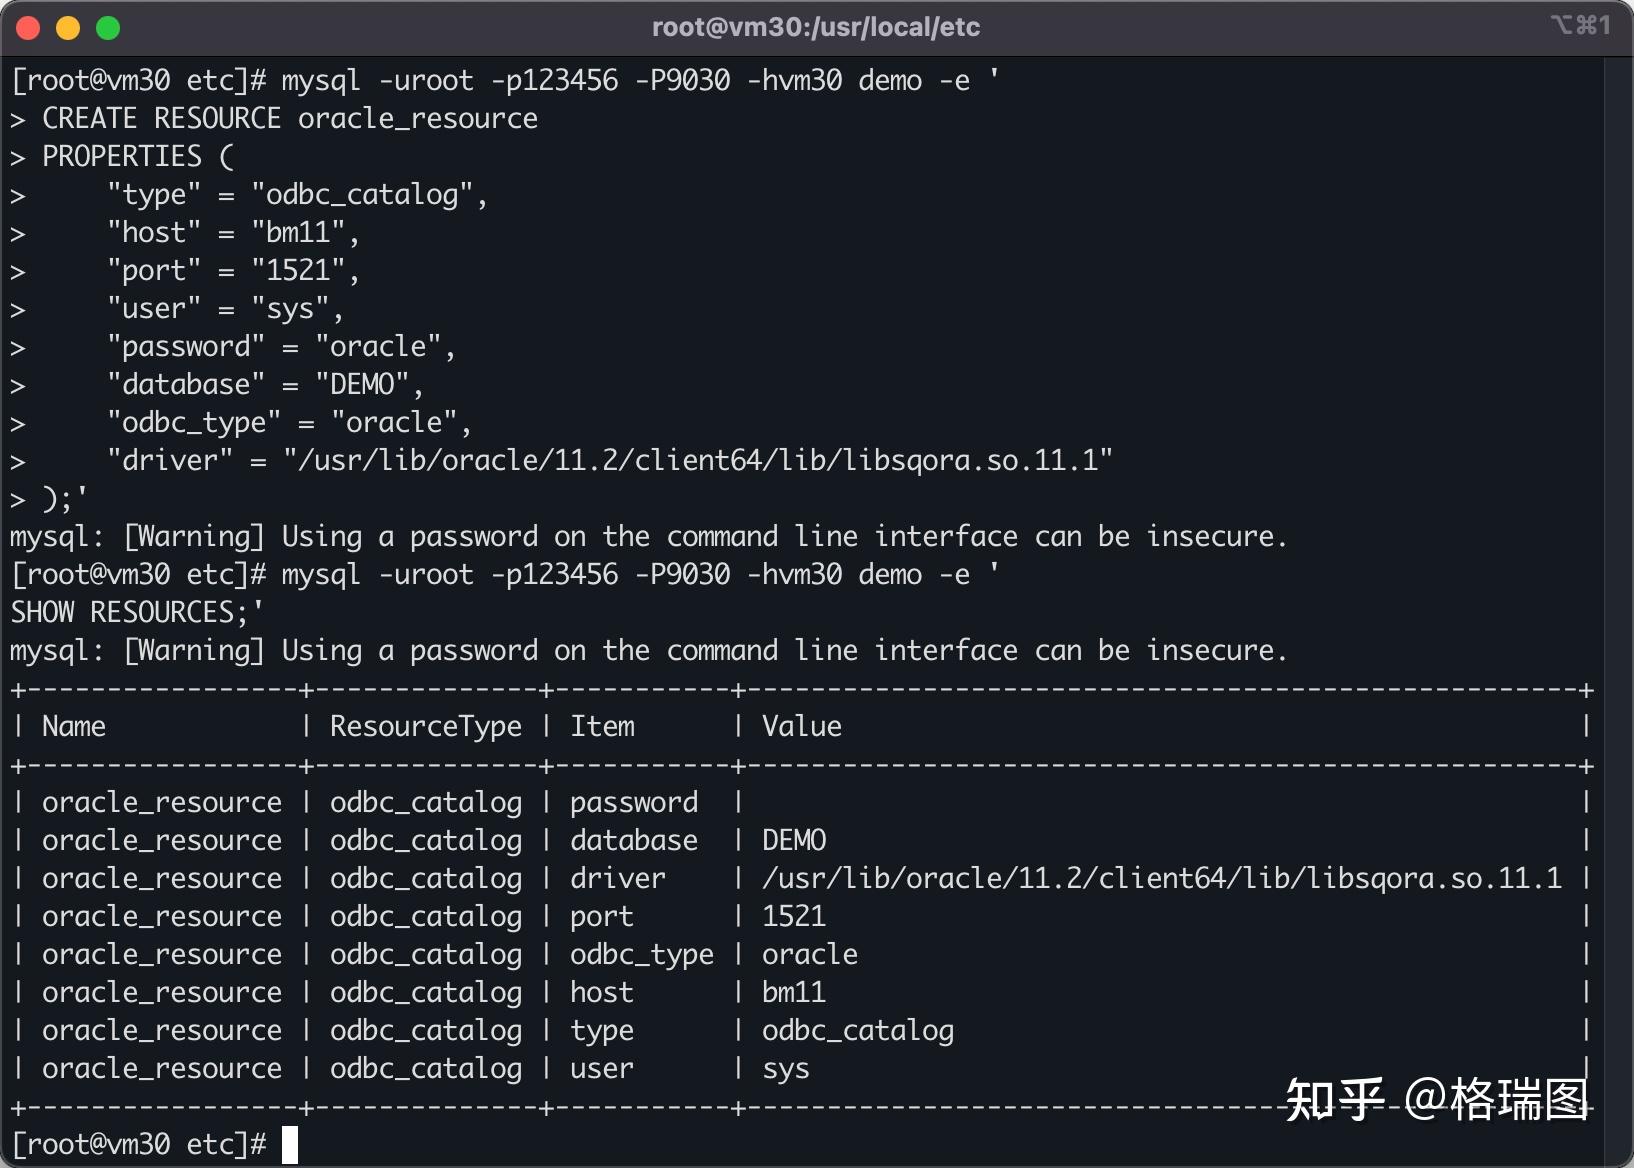The height and width of the screenshot is (1168, 1634).
Task: Click the Zhihu watermark text
Action: 1437,1100
